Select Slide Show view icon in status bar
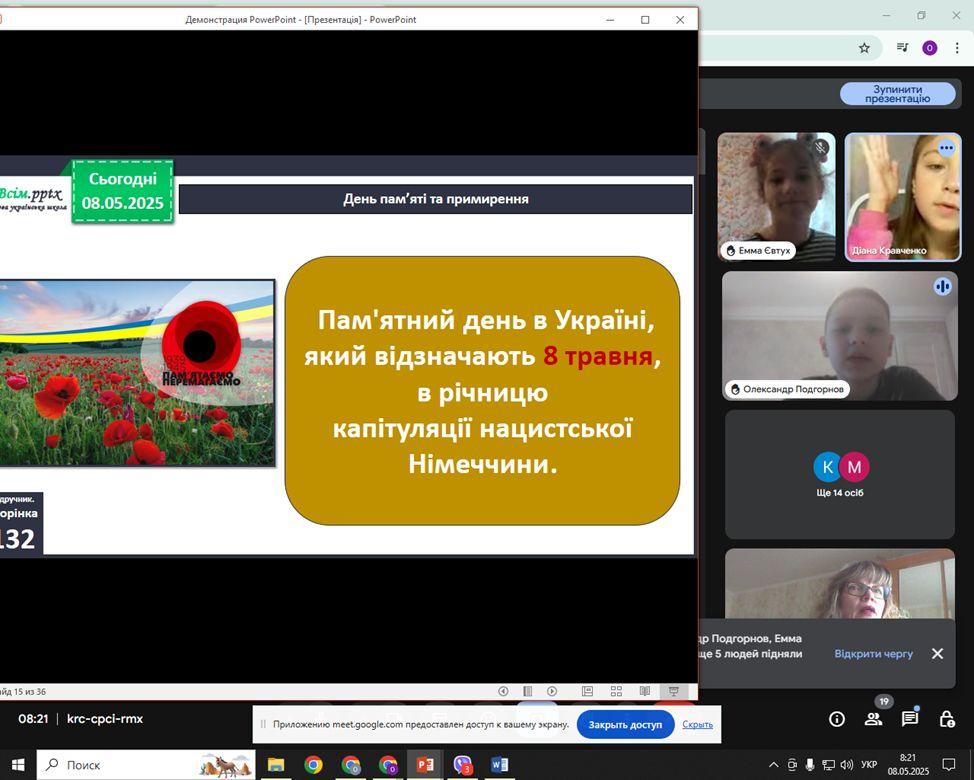This screenshot has height=780, width=974. point(674,691)
